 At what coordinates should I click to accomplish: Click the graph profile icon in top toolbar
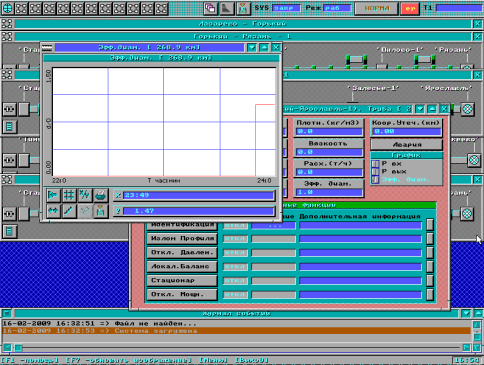[x=227, y=8]
